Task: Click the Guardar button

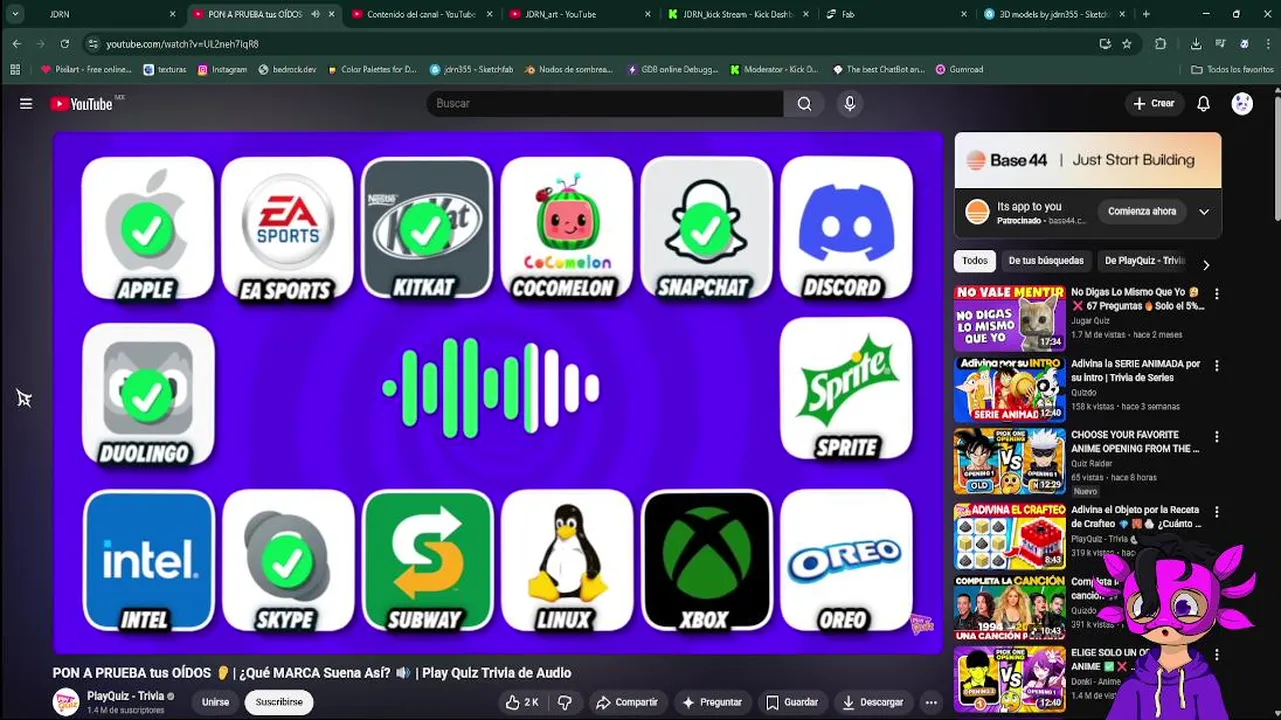Action: (x=792, y=702)
